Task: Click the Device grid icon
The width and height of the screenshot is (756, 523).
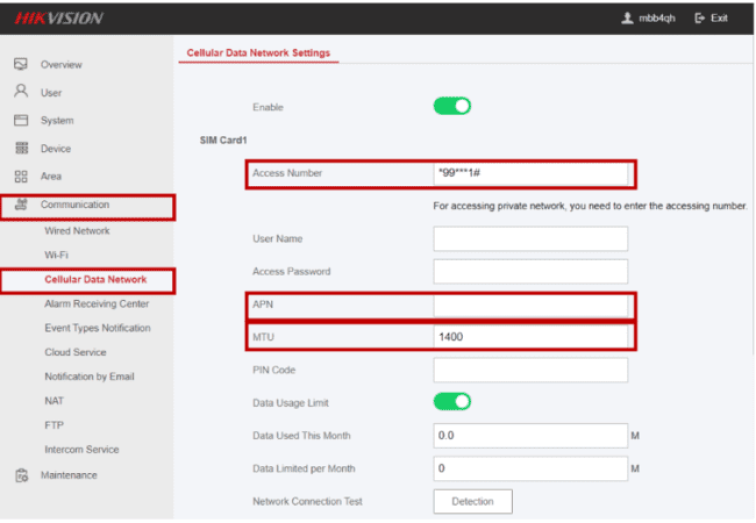Action: click(20, 148)
